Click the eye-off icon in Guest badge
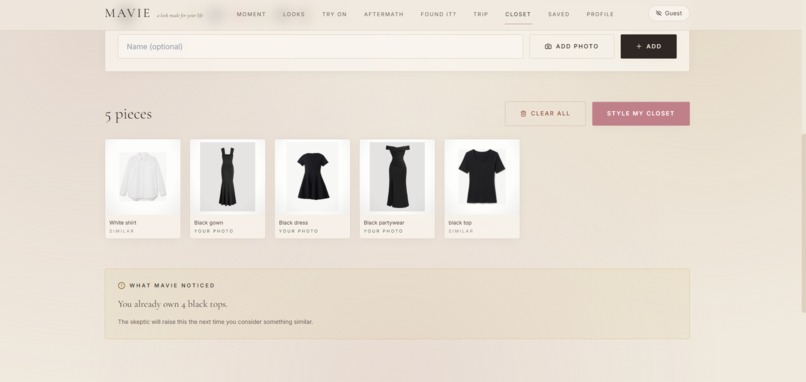 pyautogui.click(x=659, y=13)
